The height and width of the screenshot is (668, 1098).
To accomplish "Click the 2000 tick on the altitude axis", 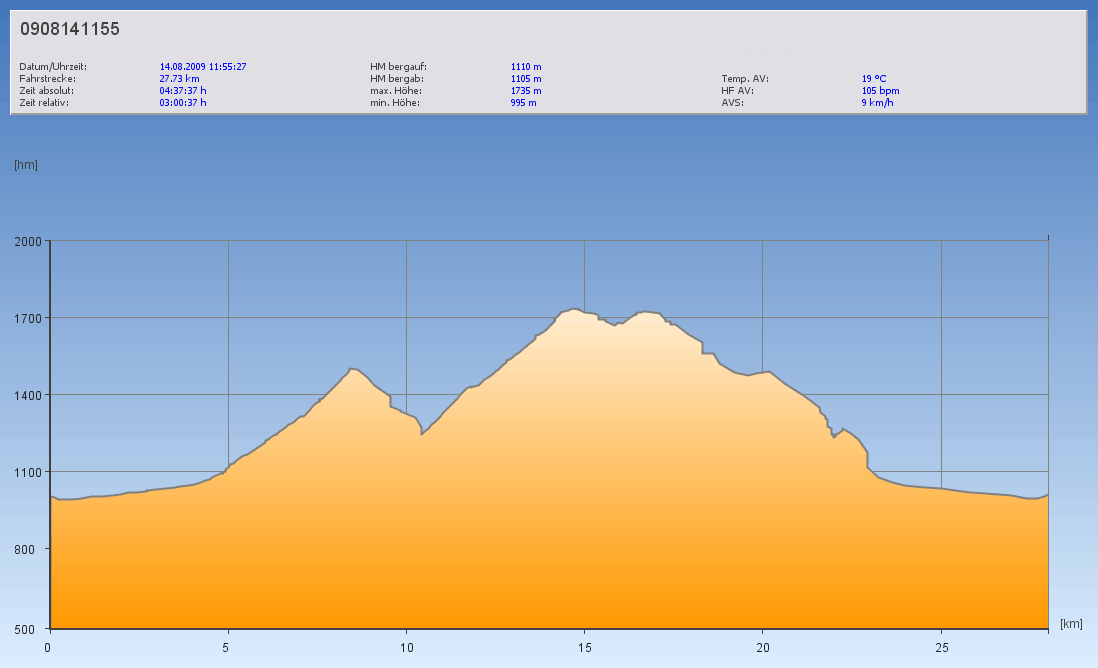I will tap(26, 242).
